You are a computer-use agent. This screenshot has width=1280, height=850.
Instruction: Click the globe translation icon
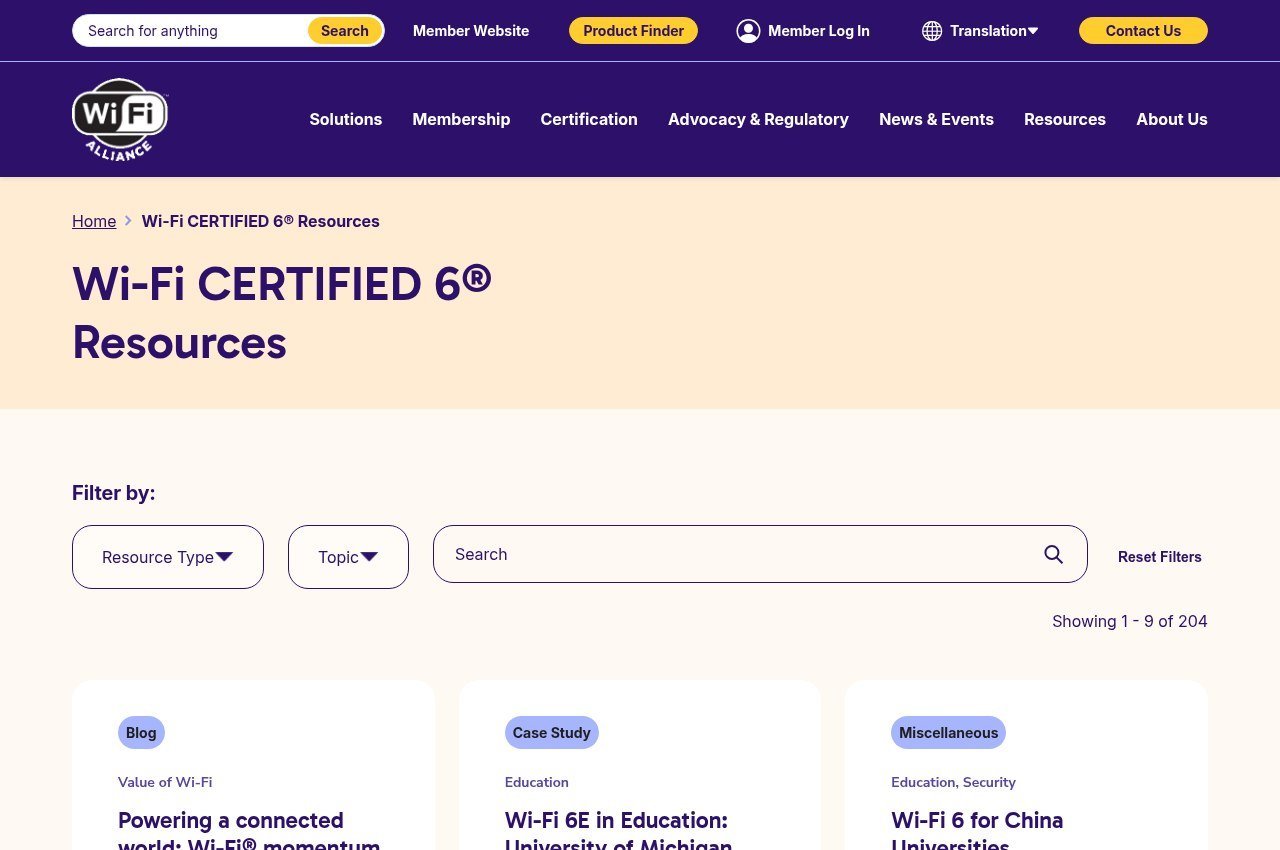932,31
